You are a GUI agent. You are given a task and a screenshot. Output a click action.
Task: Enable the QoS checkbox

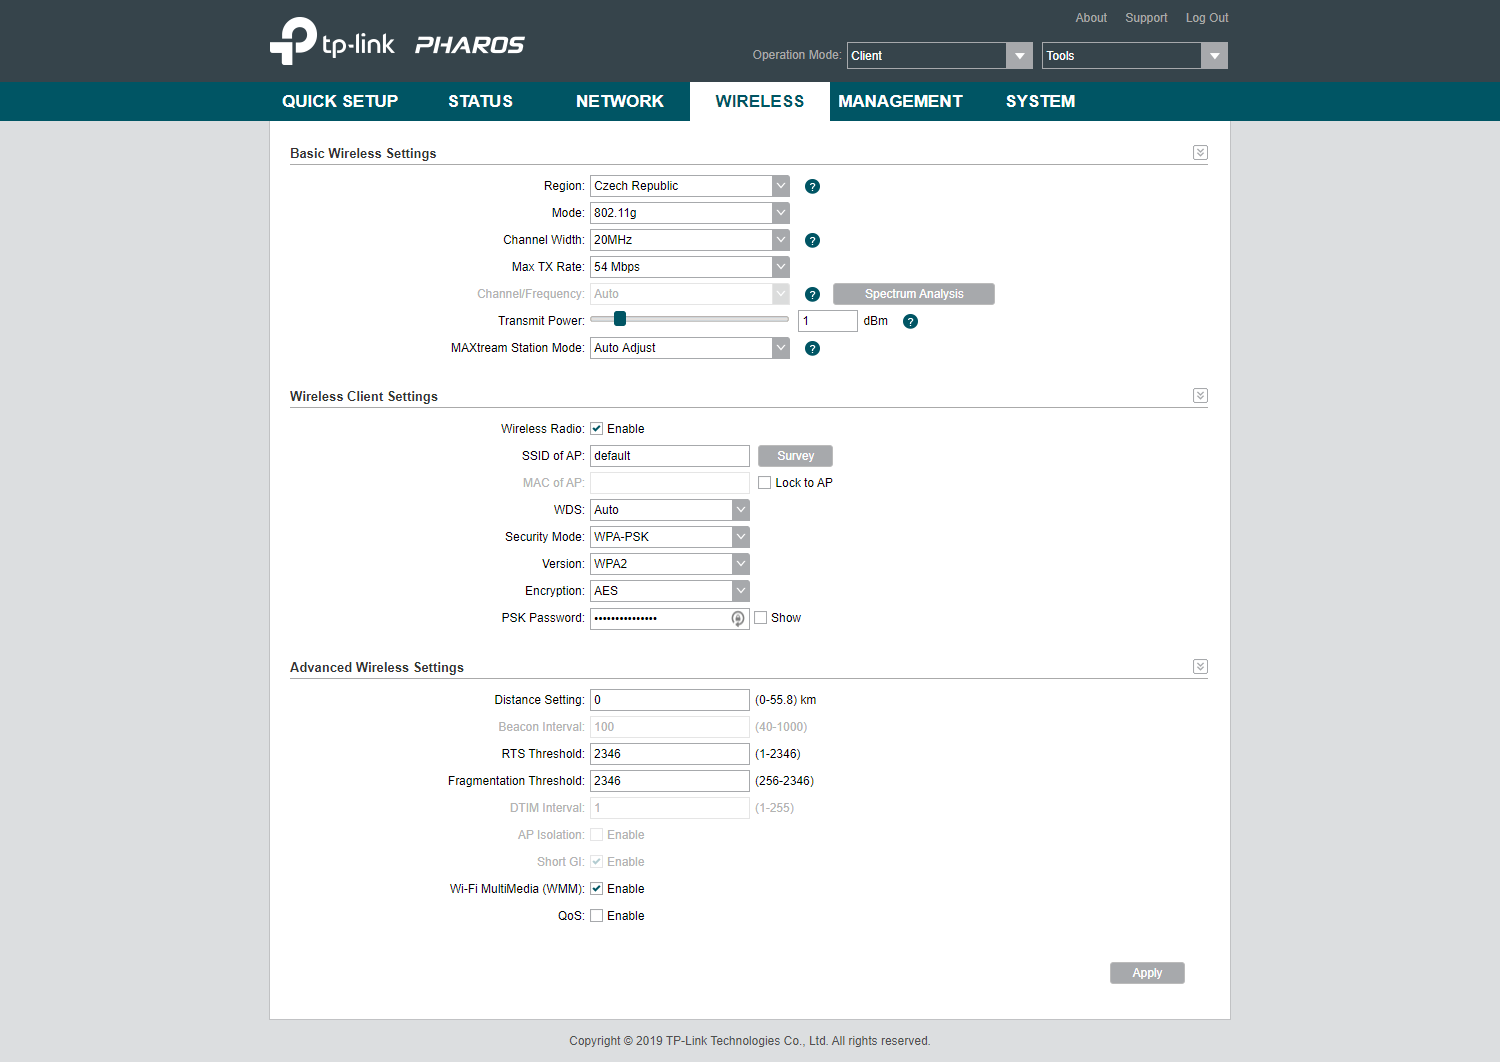pyautogui.click(x=597, y=916)
